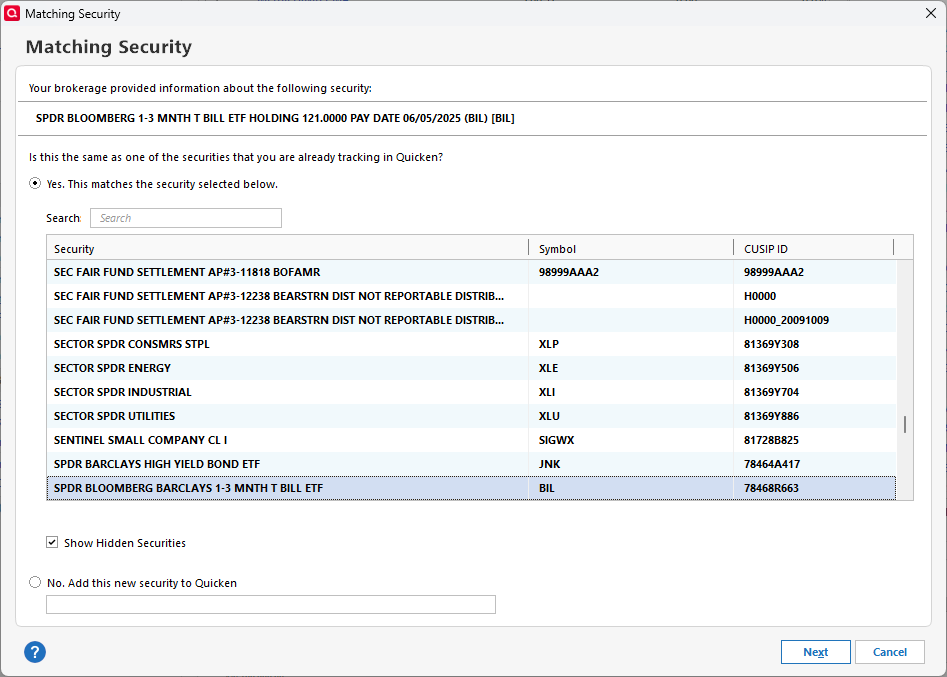Click the new security name text box
947x677 pixels.
(271, 604)
